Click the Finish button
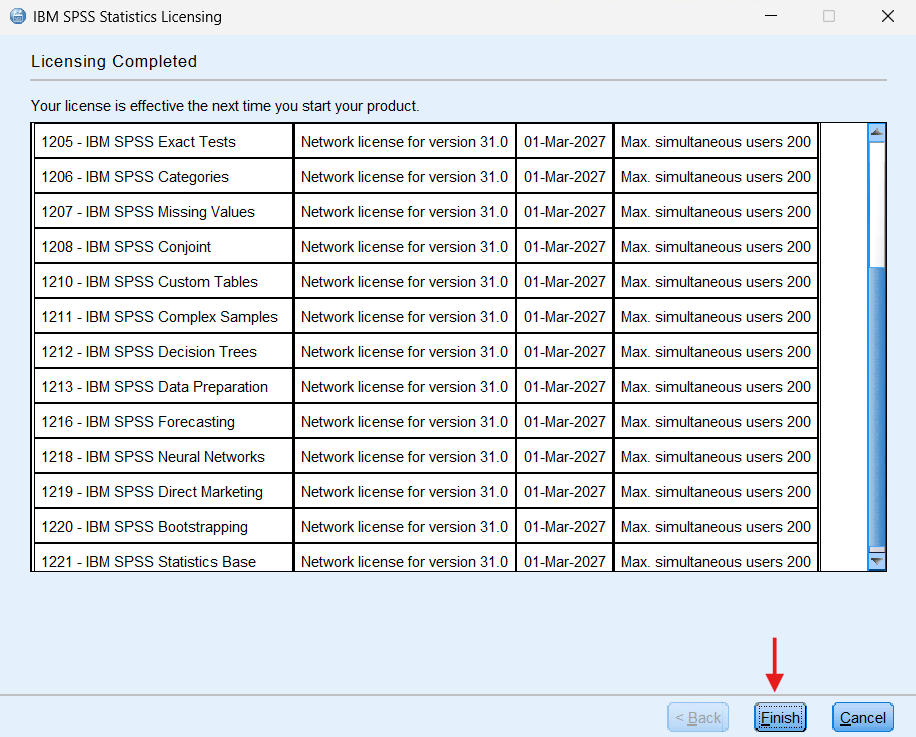 pyautogui.click(x=780, y=717)
